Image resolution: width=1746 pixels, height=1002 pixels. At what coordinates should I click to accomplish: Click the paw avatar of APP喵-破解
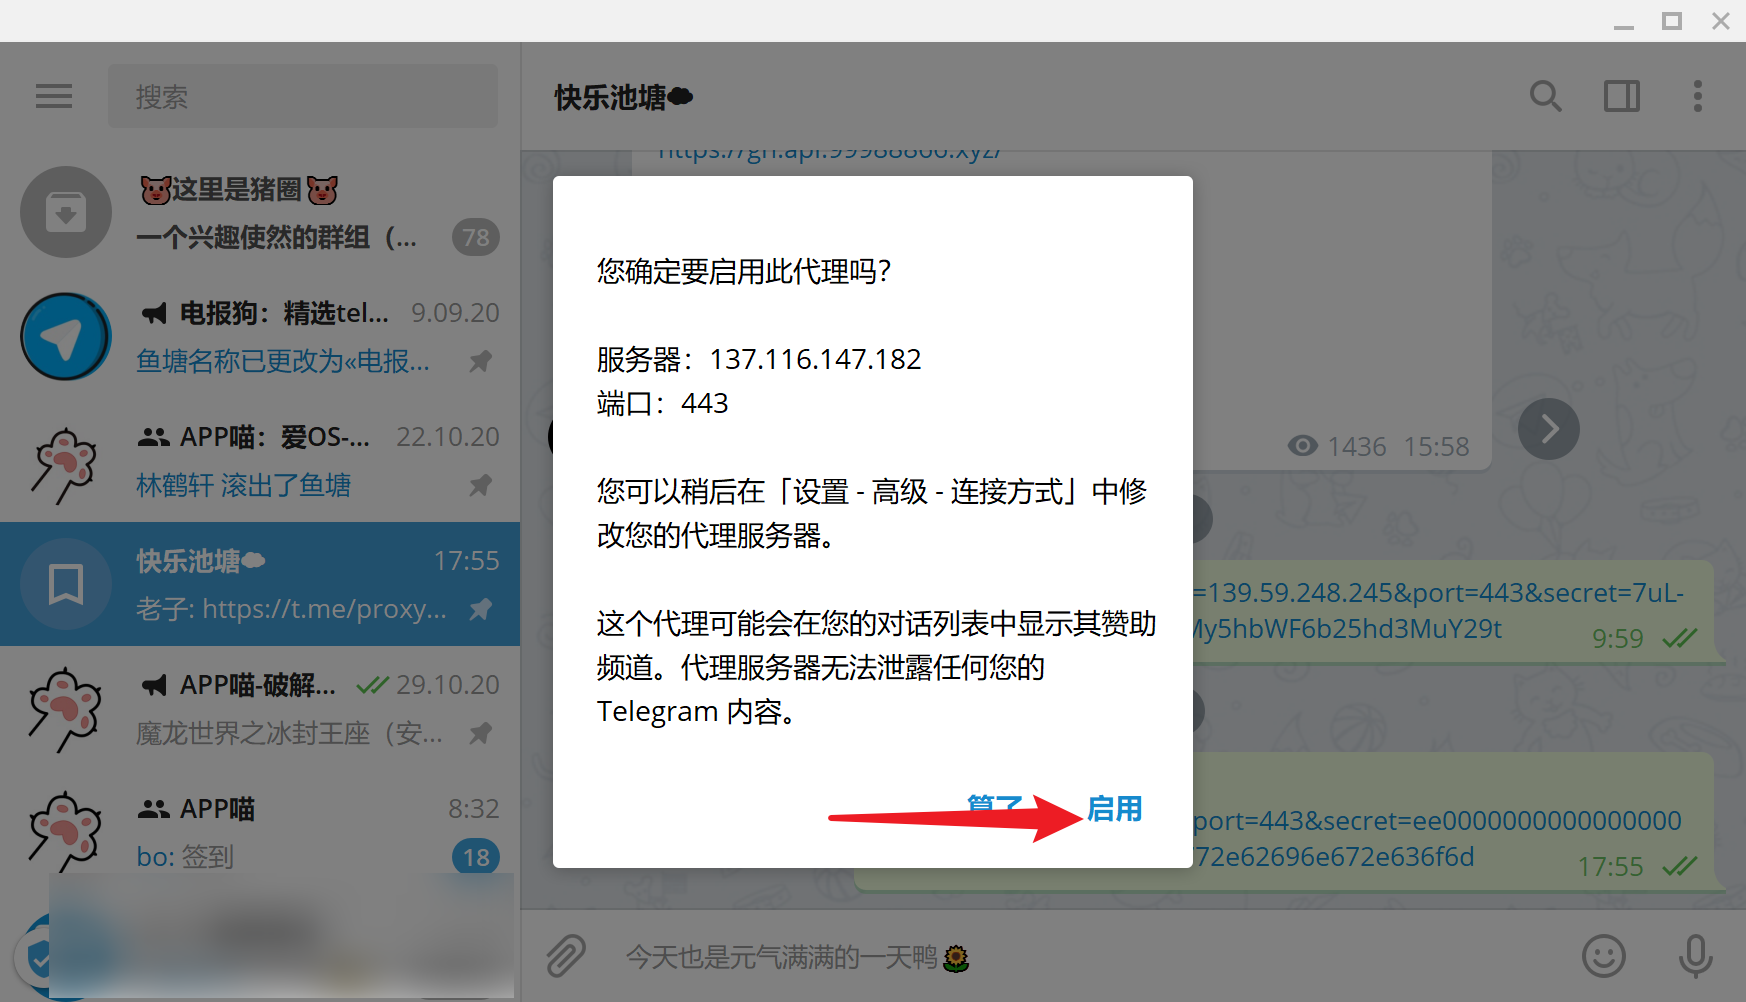pos(66,711)
